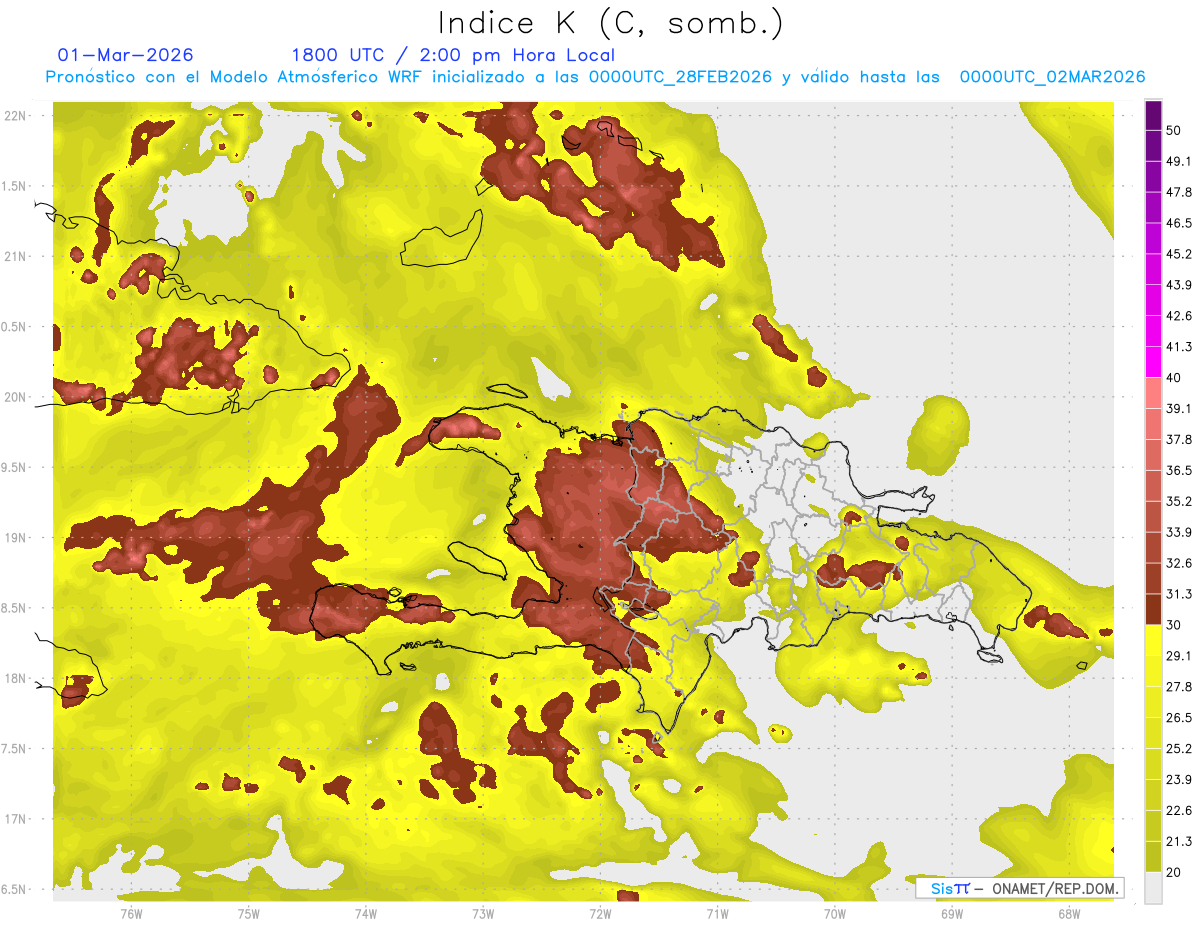Select the date text "01-Mar-2026"

coord(126,55)
